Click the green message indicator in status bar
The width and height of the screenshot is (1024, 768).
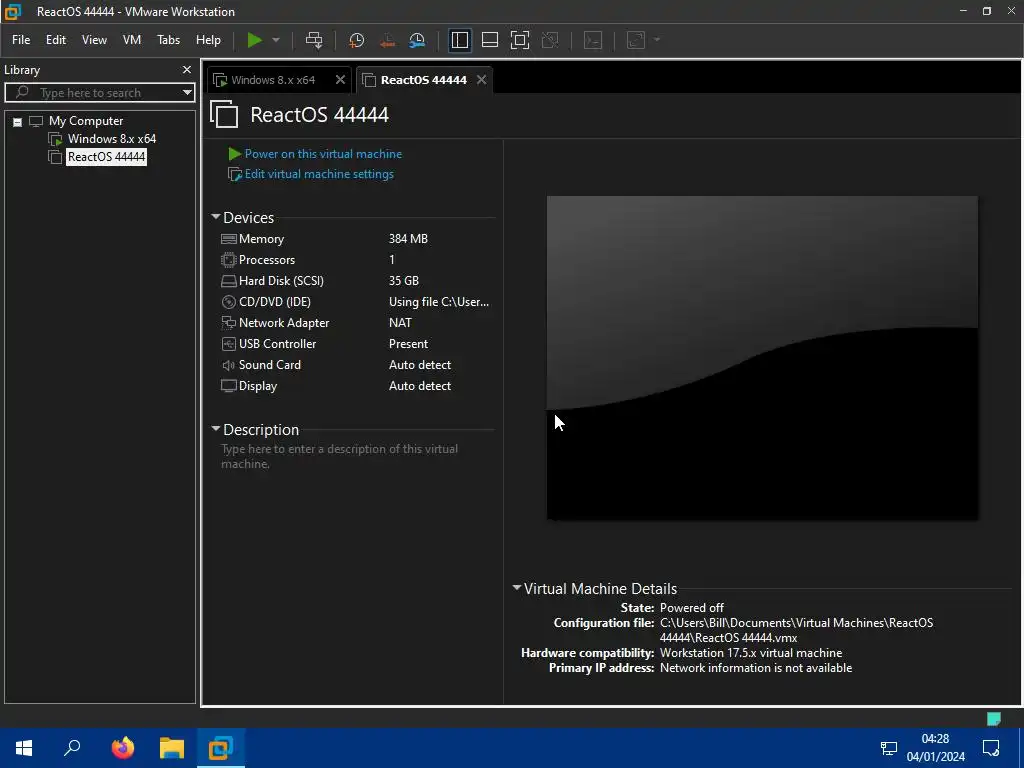coord(993,719)
